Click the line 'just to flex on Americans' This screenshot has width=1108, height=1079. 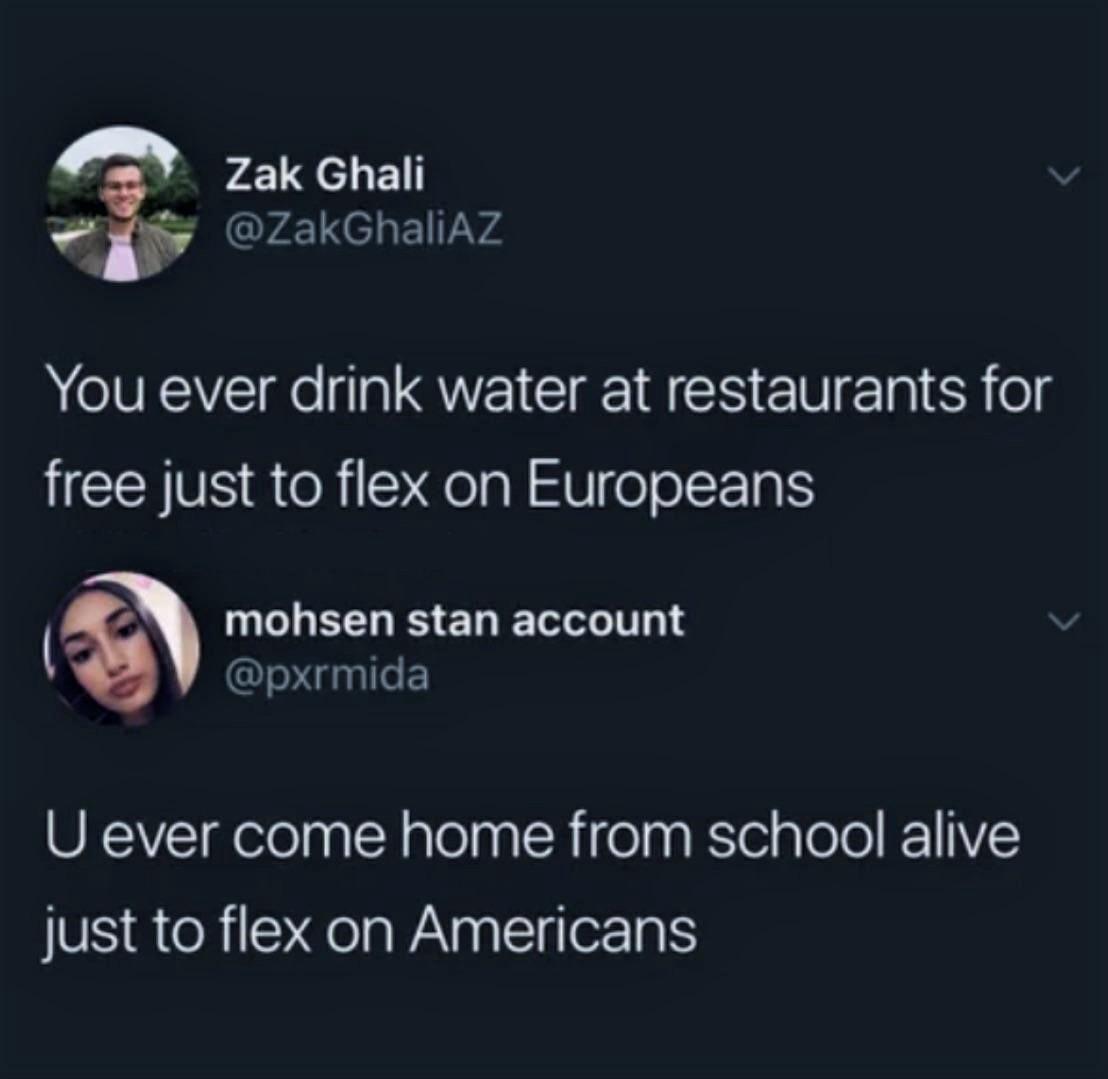tap(371, 932)
